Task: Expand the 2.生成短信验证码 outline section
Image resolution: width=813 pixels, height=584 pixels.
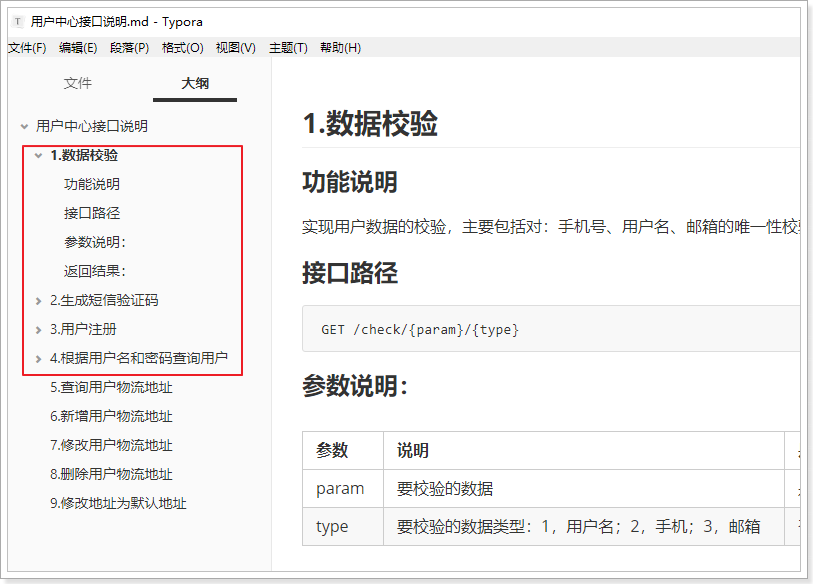Action: pos(38,300)
